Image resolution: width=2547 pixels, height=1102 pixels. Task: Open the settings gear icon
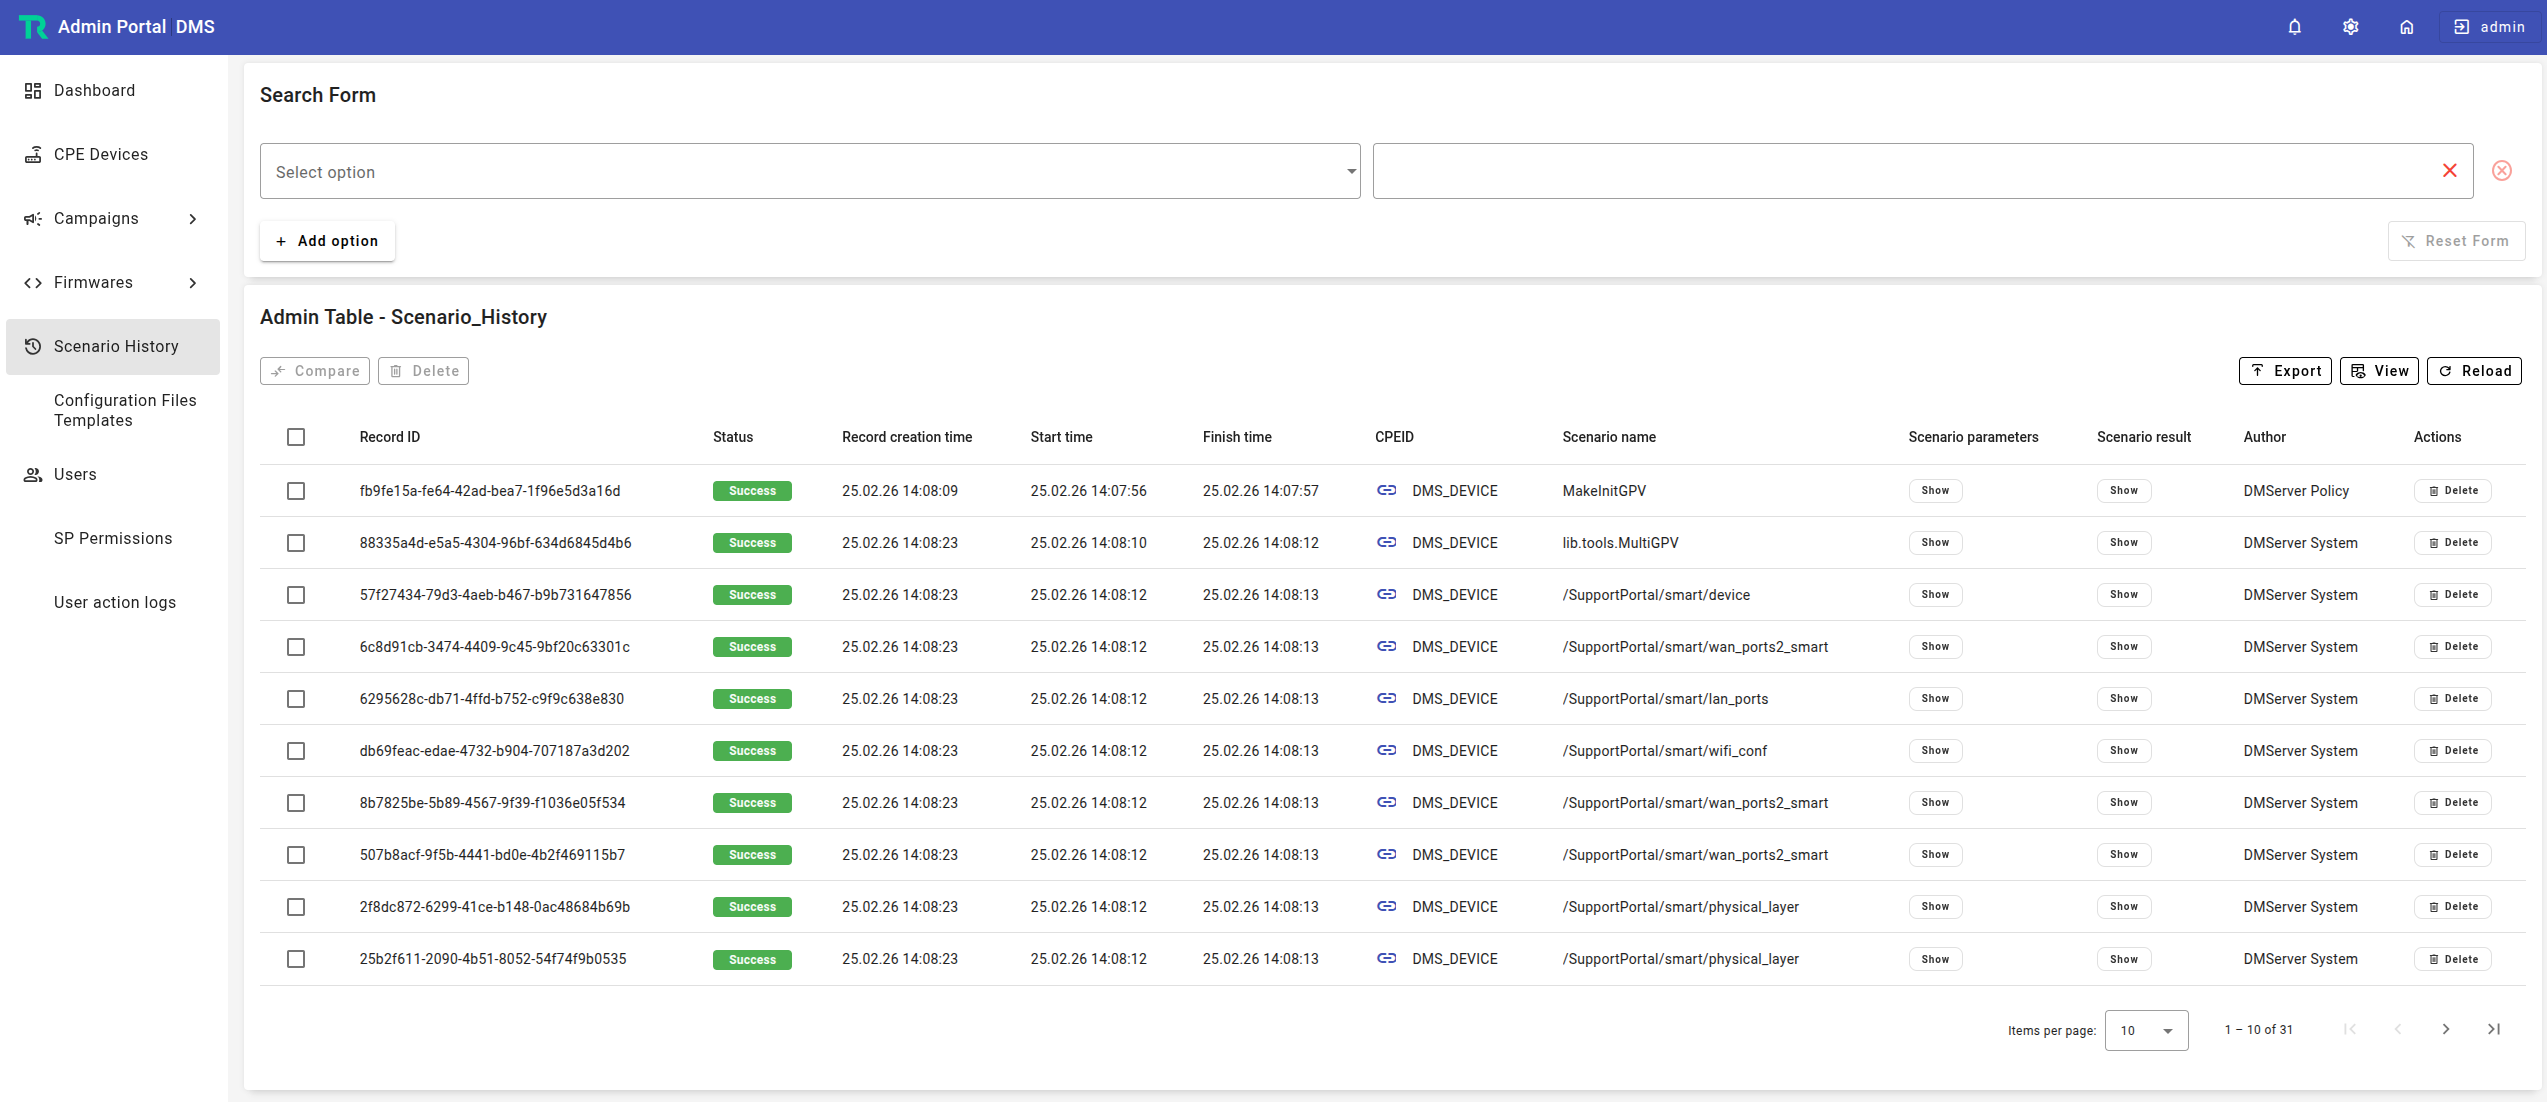2351,27
